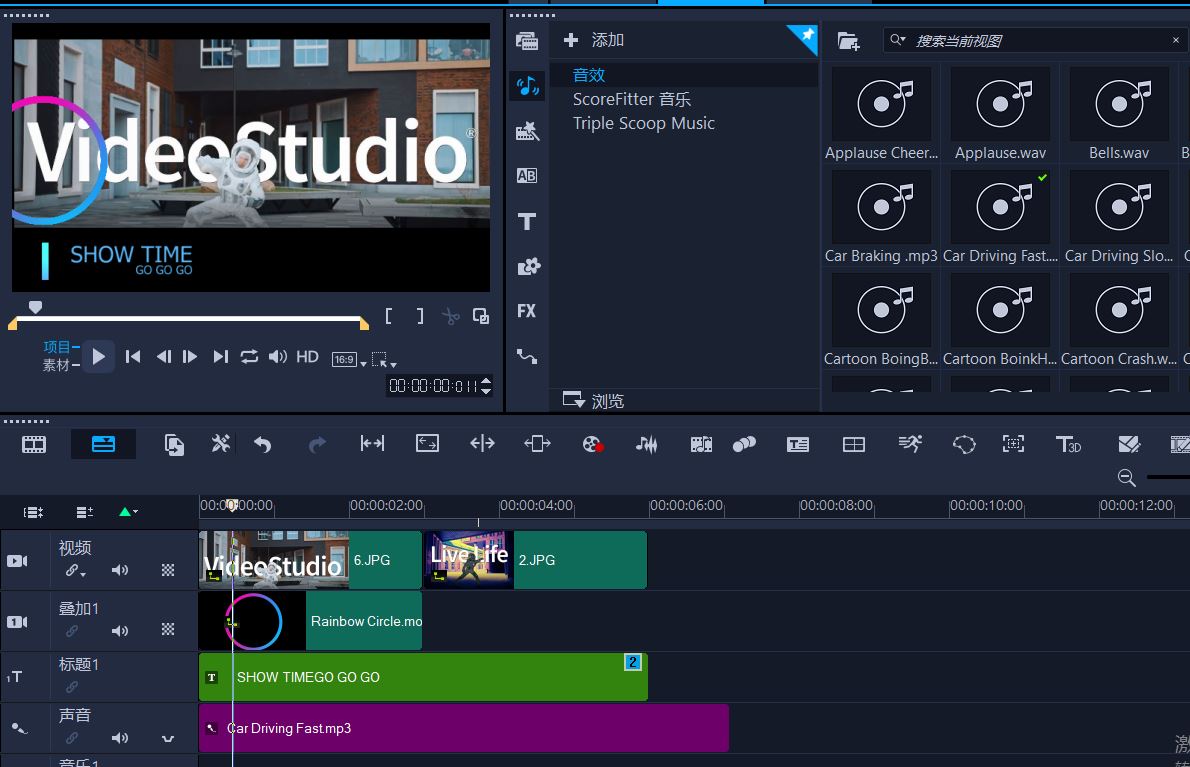Undo the last action

[x=263, y=445]
